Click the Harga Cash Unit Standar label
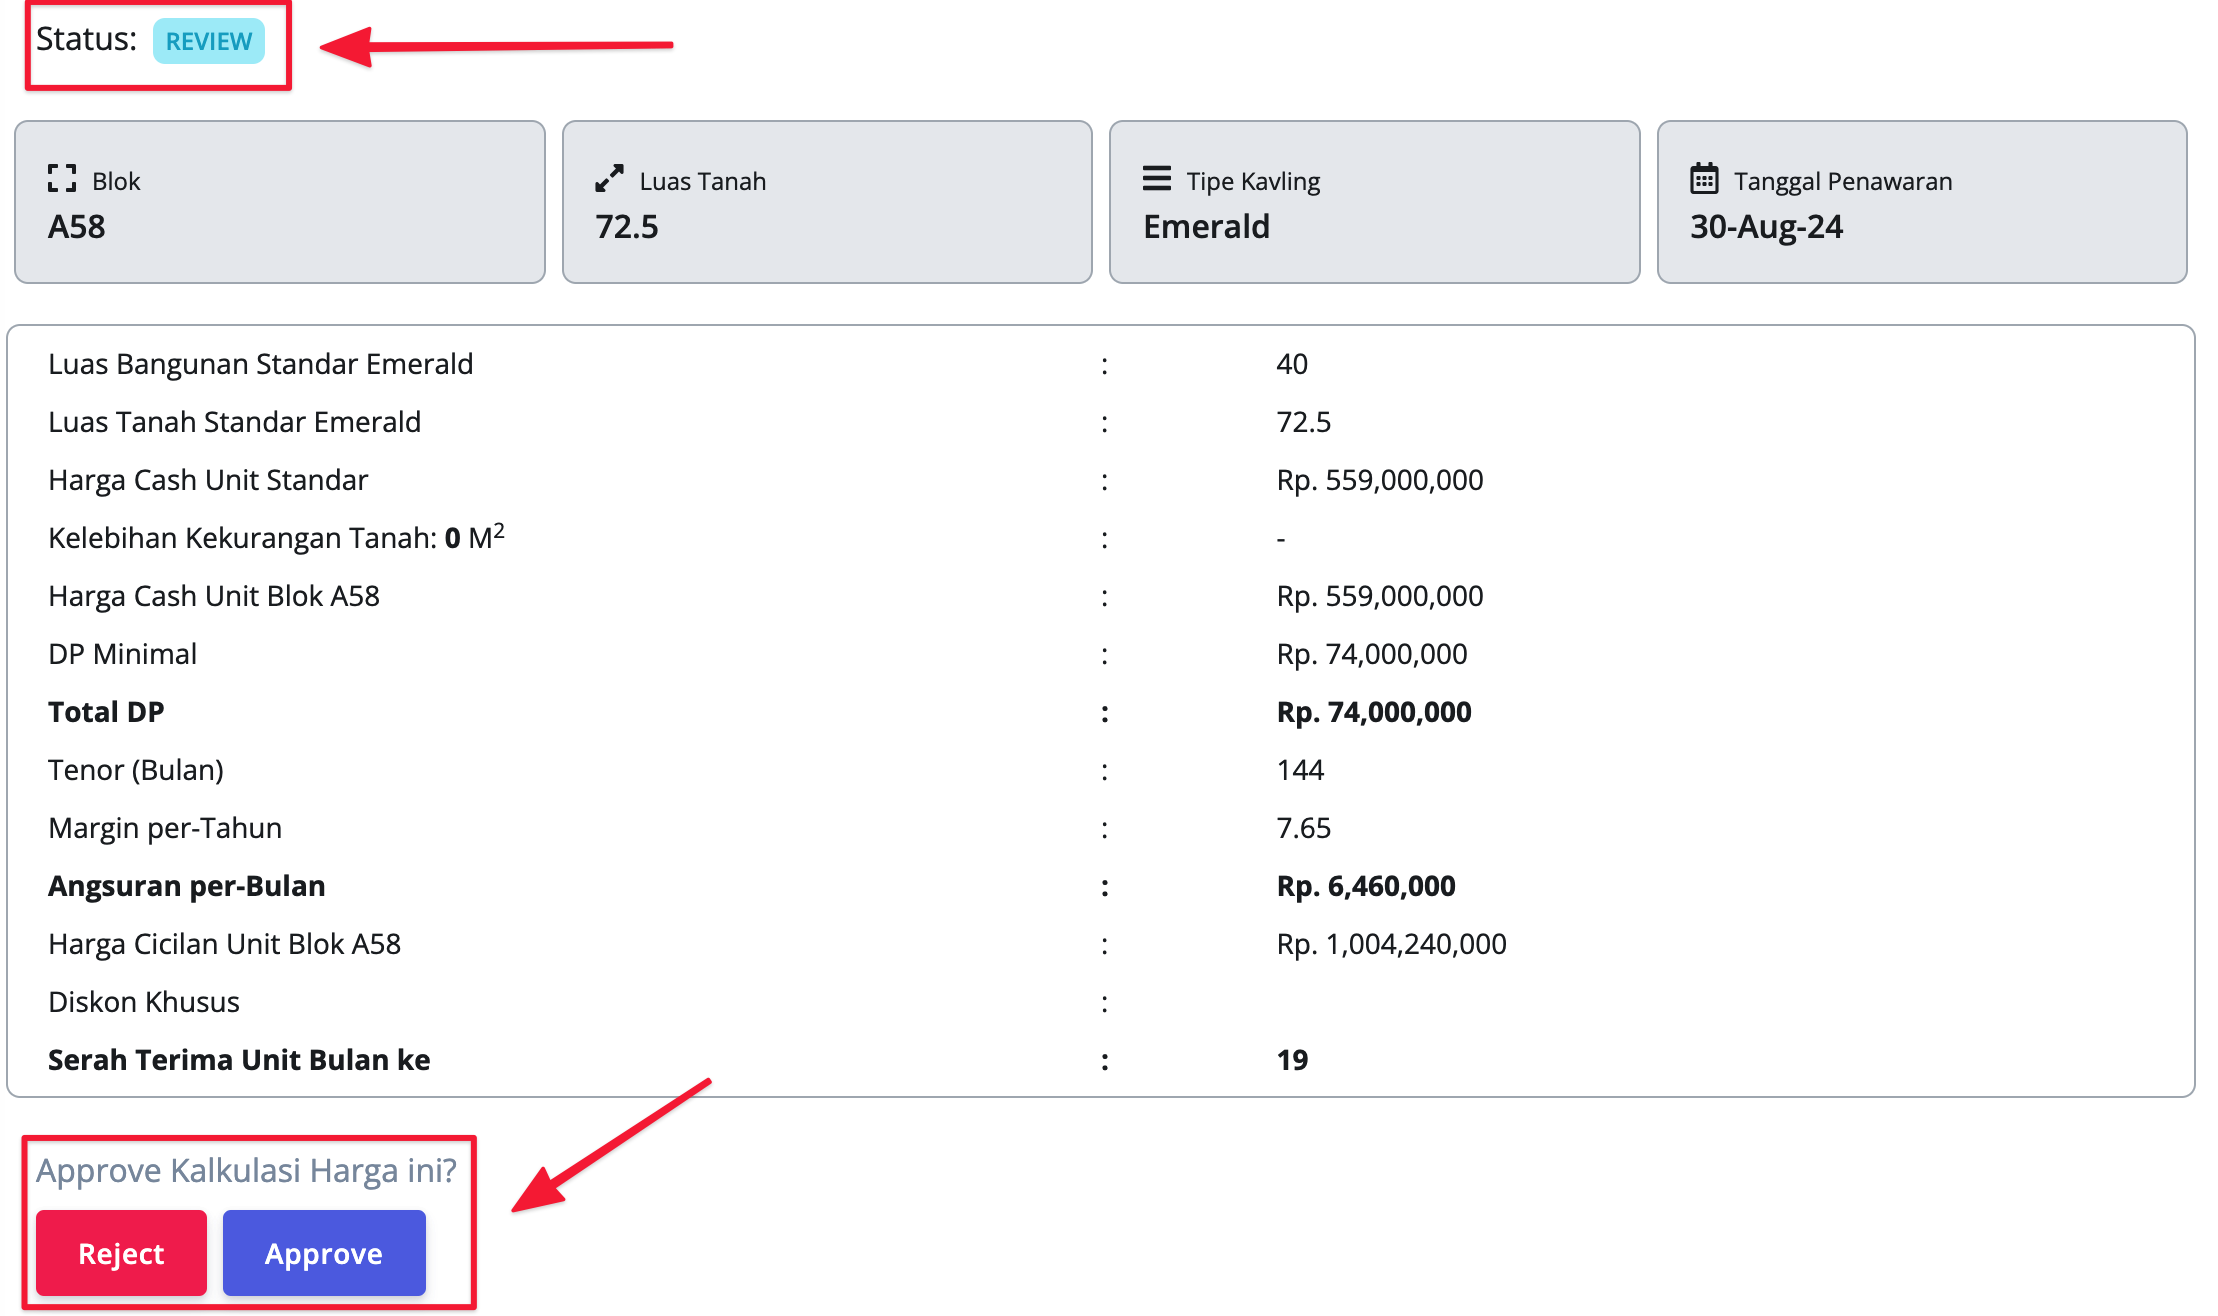Viewport: 2218px width, 1316px height. (x=208, y=480)
